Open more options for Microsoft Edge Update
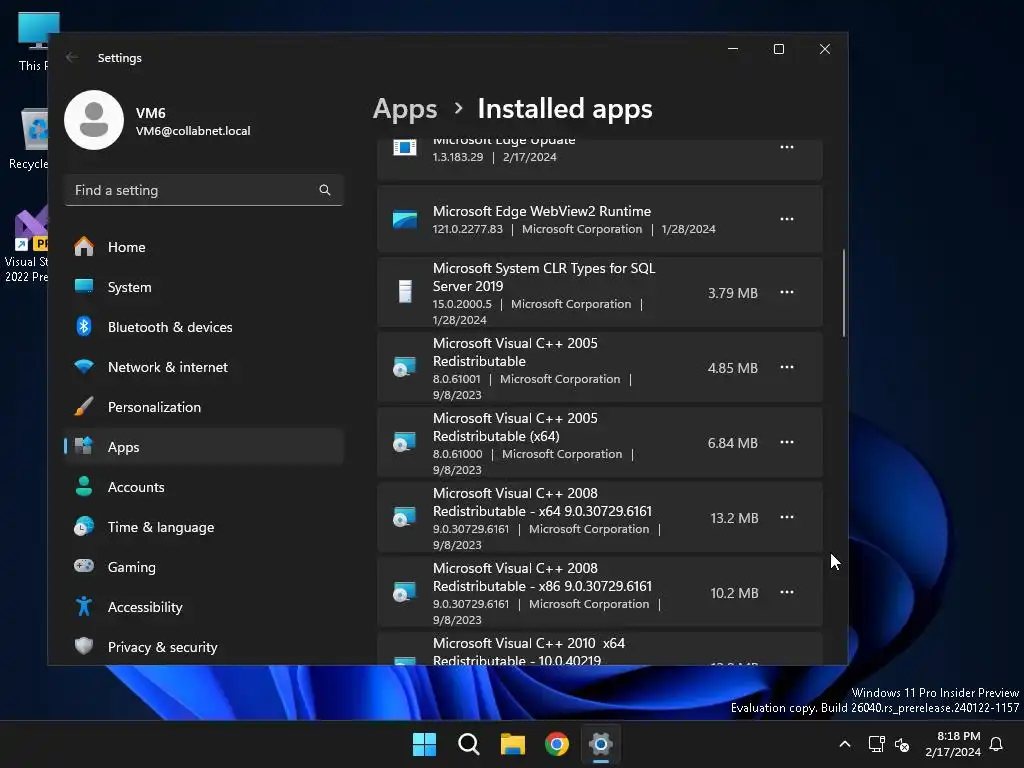 pyautogui.click(x=787, y=148)
